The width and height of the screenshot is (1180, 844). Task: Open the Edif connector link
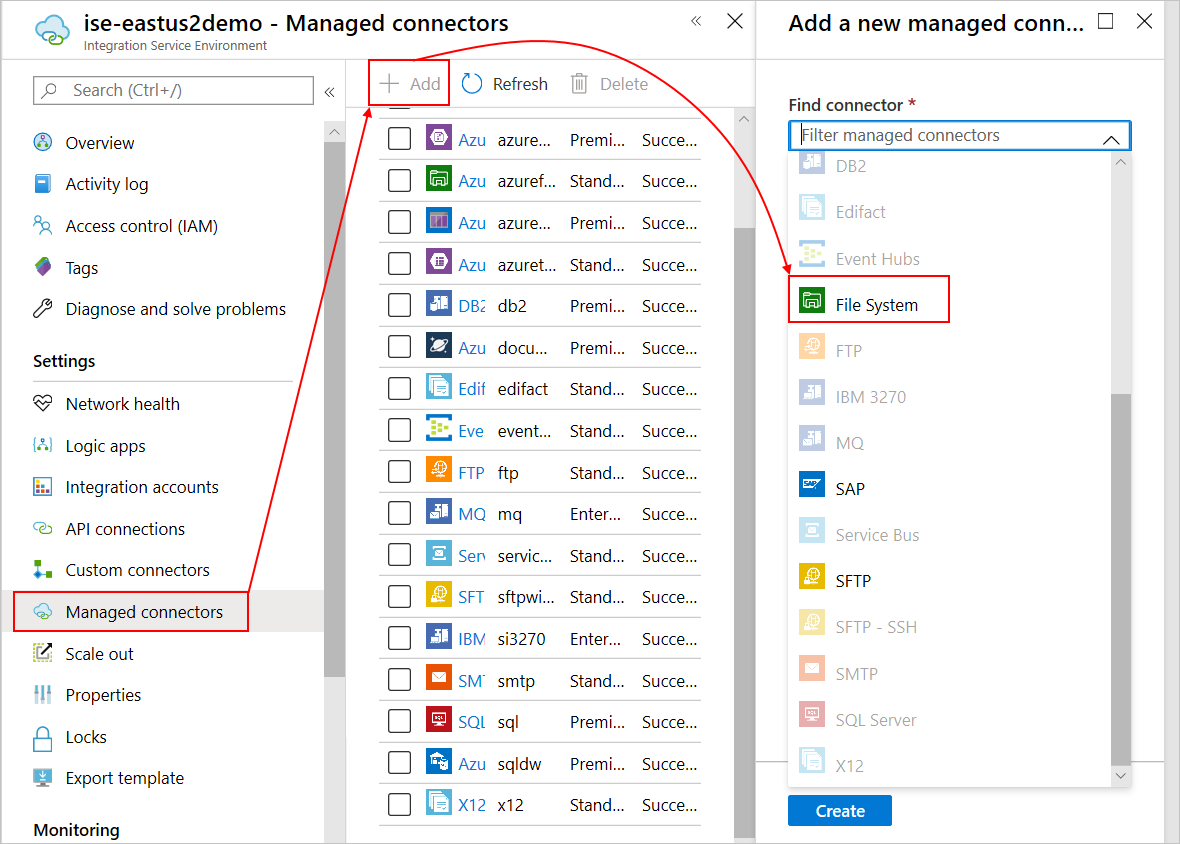(472, 389)
